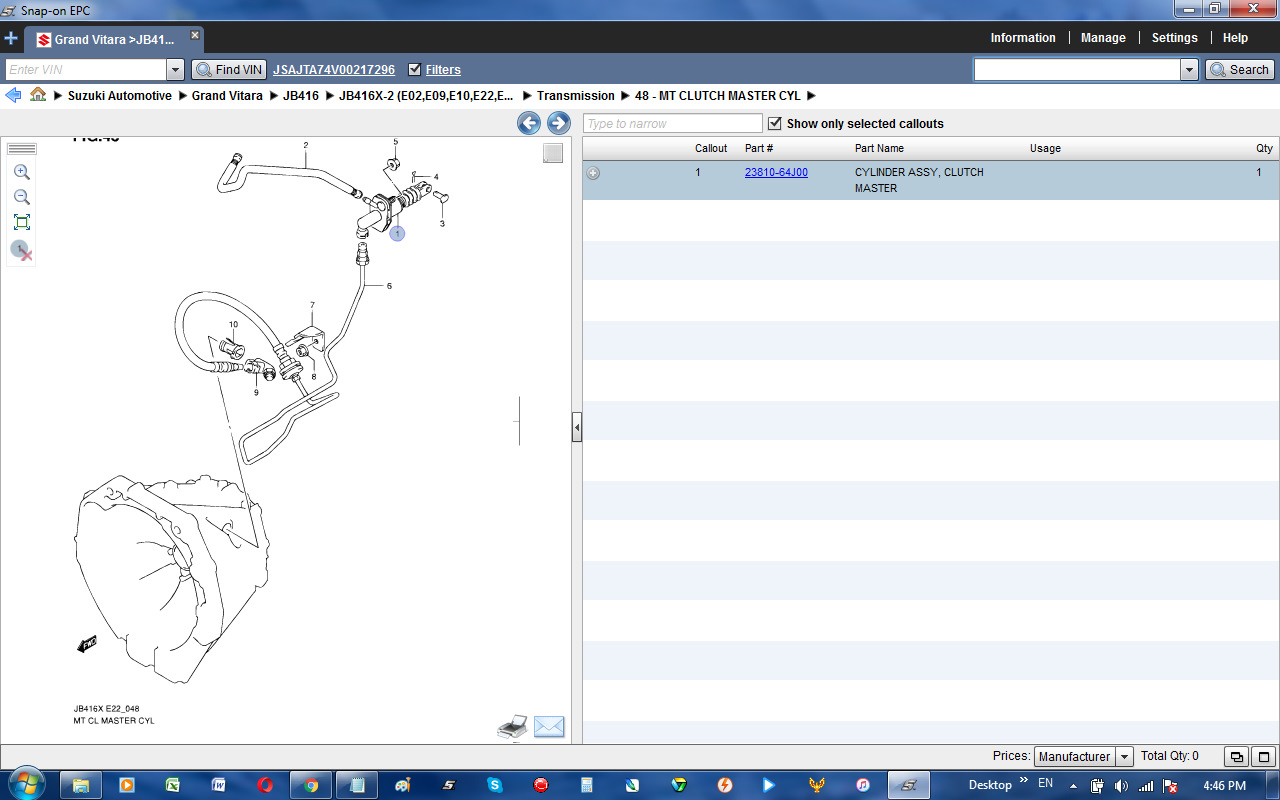Toggle the Filters checkbox
Viewport: 1280px width, 800px height.
[x=415, y=69]
